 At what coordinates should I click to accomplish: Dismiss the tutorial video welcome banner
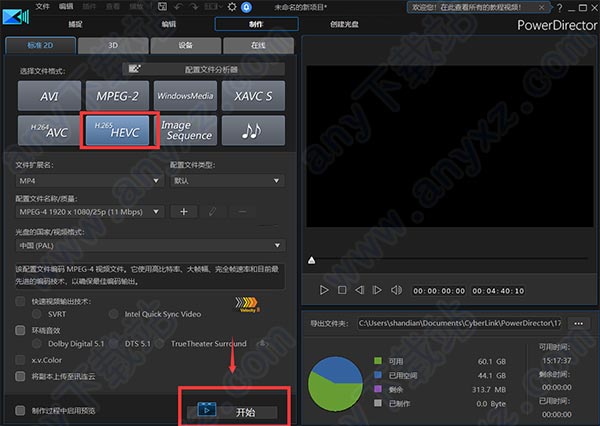(x=541, y=7)
